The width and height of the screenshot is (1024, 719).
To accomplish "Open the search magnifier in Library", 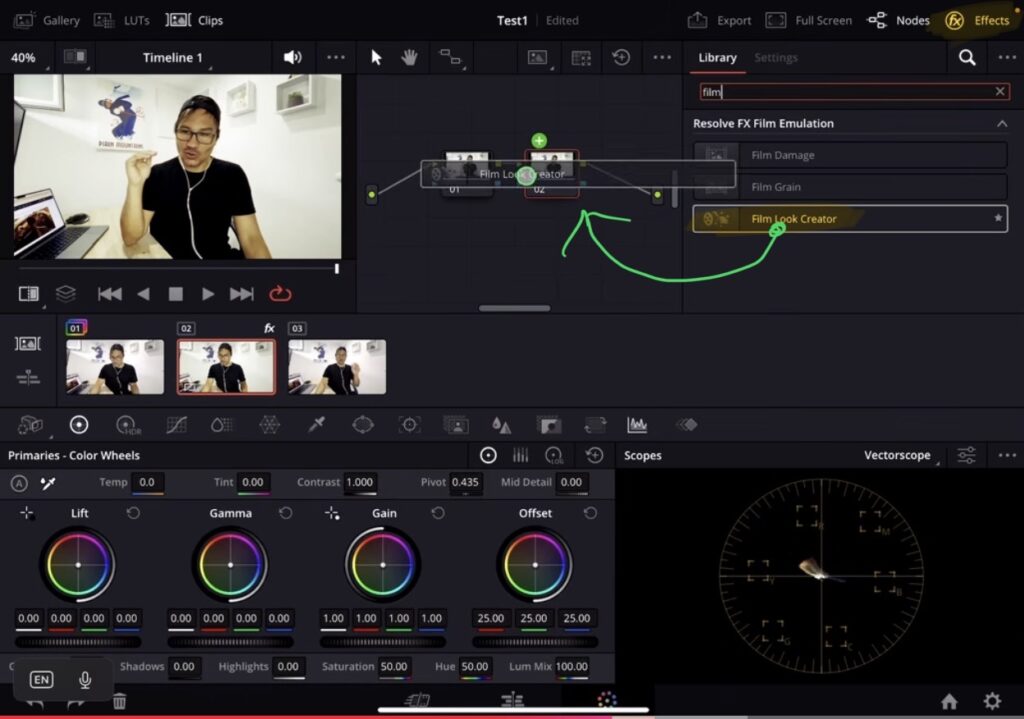I will pos(967,57).
